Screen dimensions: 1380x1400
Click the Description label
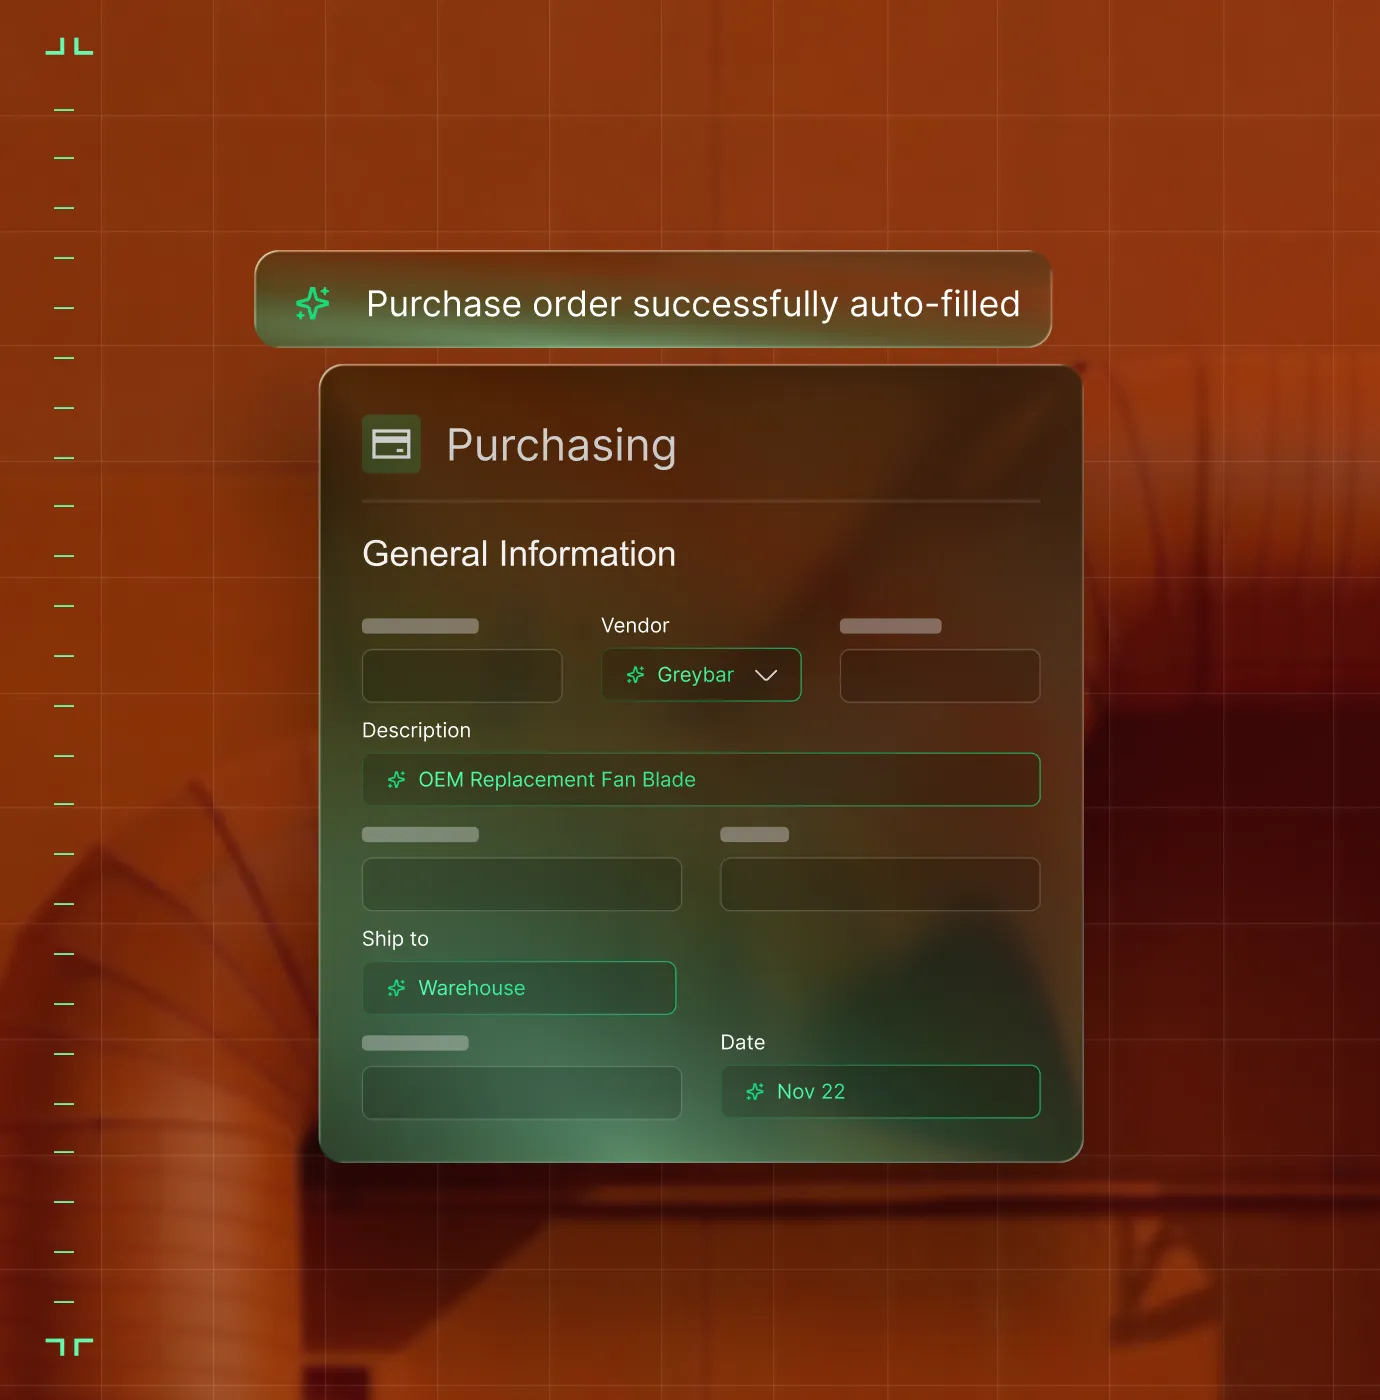pos(416,730)
